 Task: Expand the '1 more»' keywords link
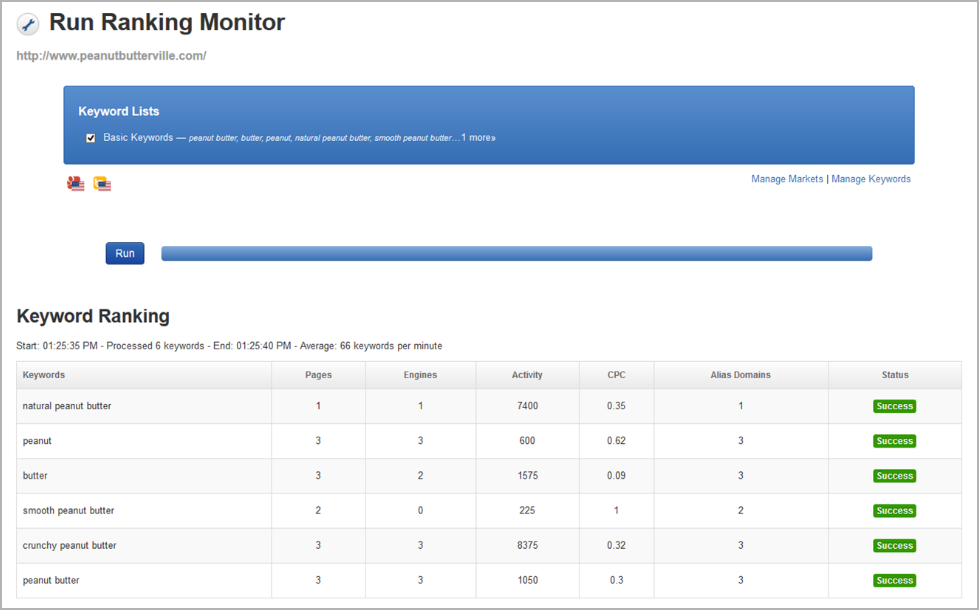coord(478,137)
